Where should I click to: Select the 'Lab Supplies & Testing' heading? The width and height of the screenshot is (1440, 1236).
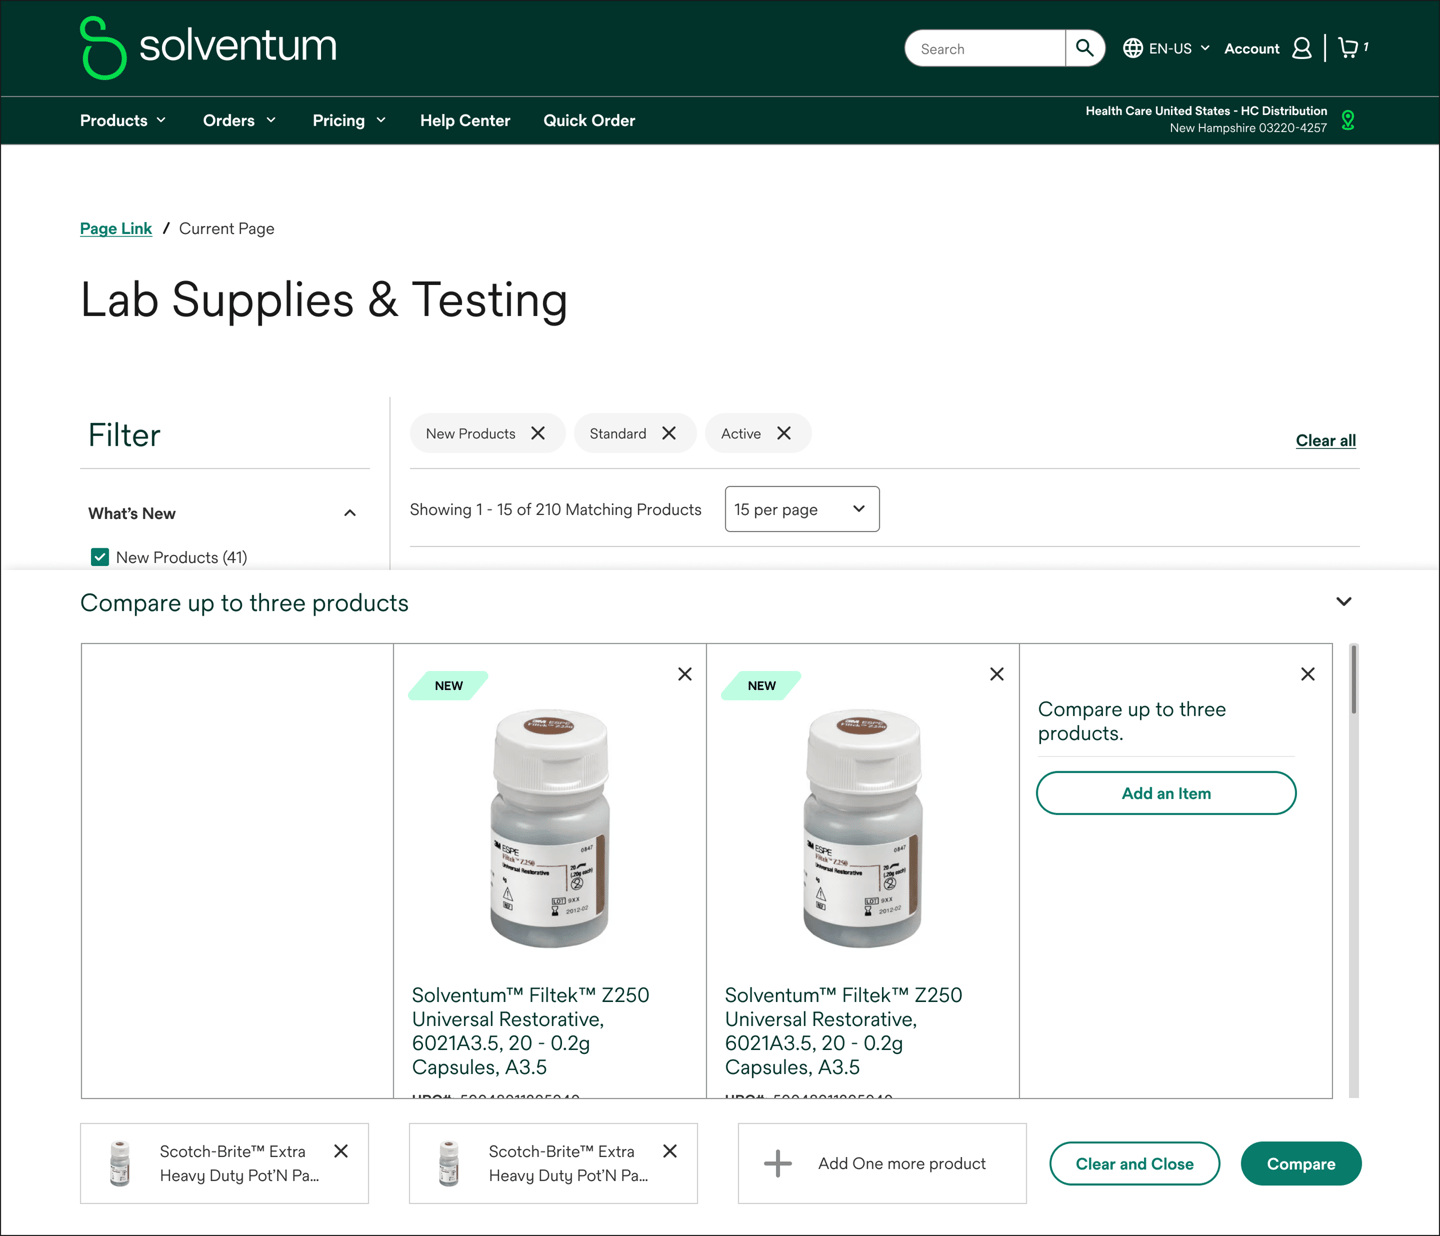coord(324,300)
